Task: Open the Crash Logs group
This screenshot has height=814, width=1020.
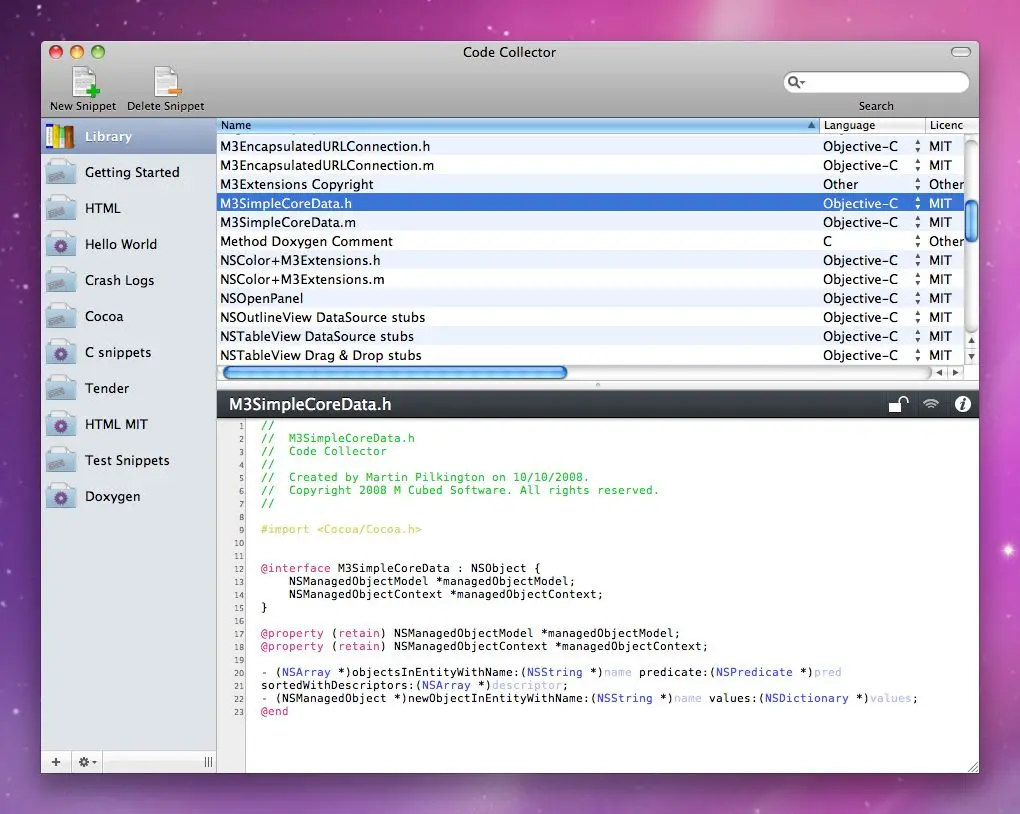Action: point(129,280)
